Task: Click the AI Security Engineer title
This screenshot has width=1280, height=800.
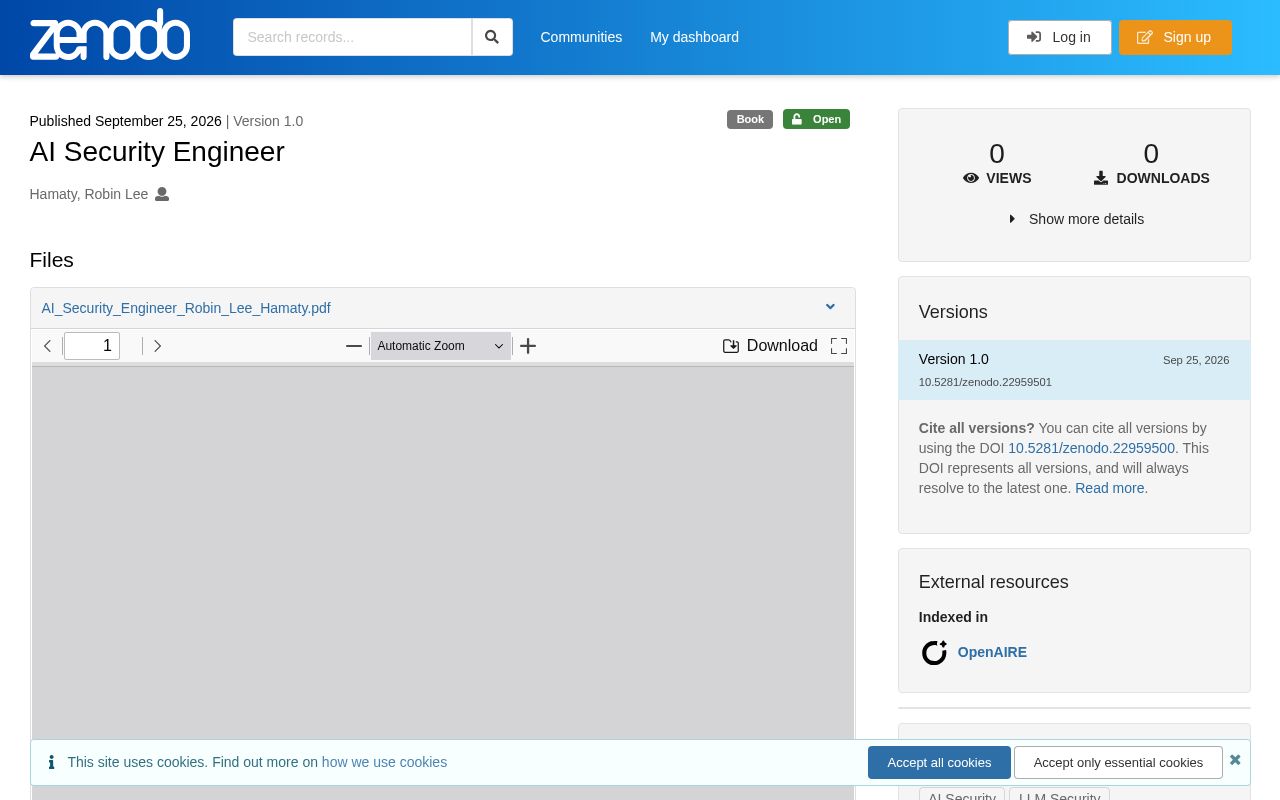Action: click(157, 152)
